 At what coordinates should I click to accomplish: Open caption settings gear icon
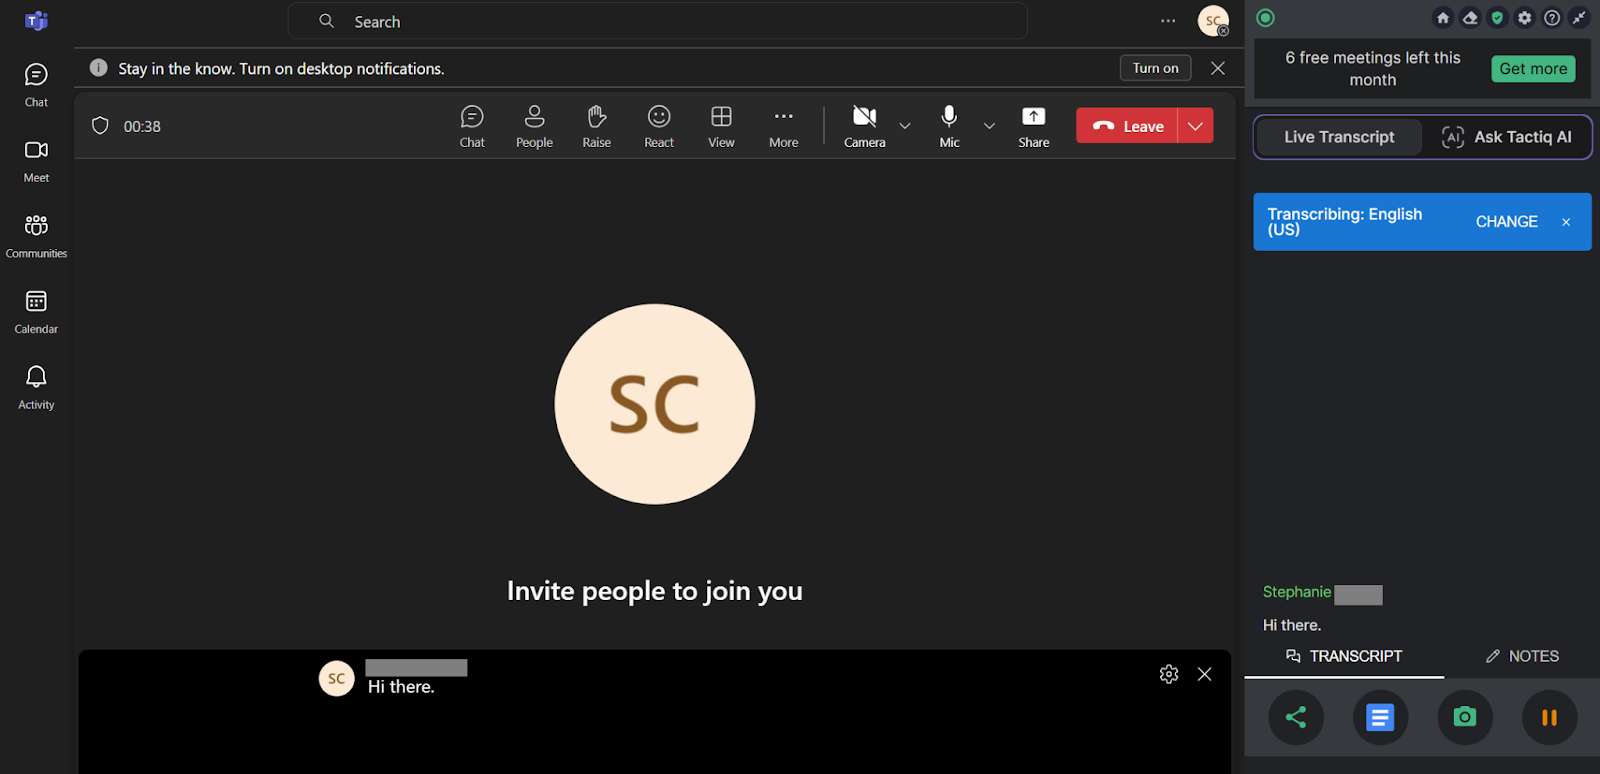coord(1169,674)
